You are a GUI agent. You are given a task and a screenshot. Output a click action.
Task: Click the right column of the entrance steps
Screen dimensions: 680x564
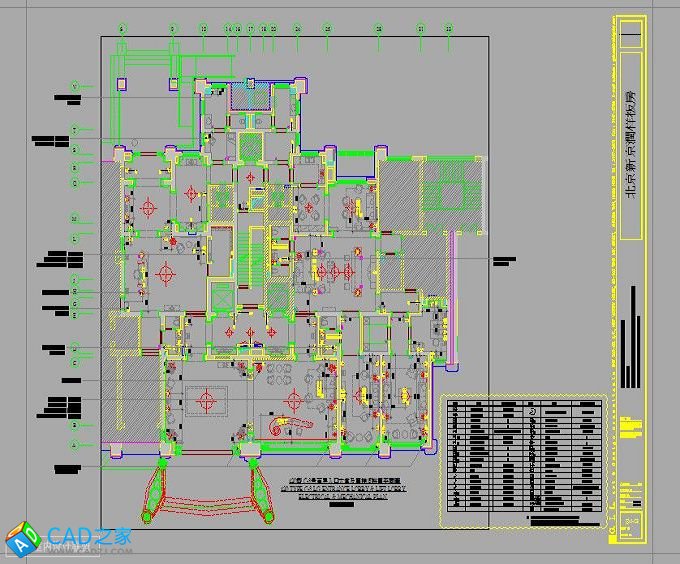(246, 456)
